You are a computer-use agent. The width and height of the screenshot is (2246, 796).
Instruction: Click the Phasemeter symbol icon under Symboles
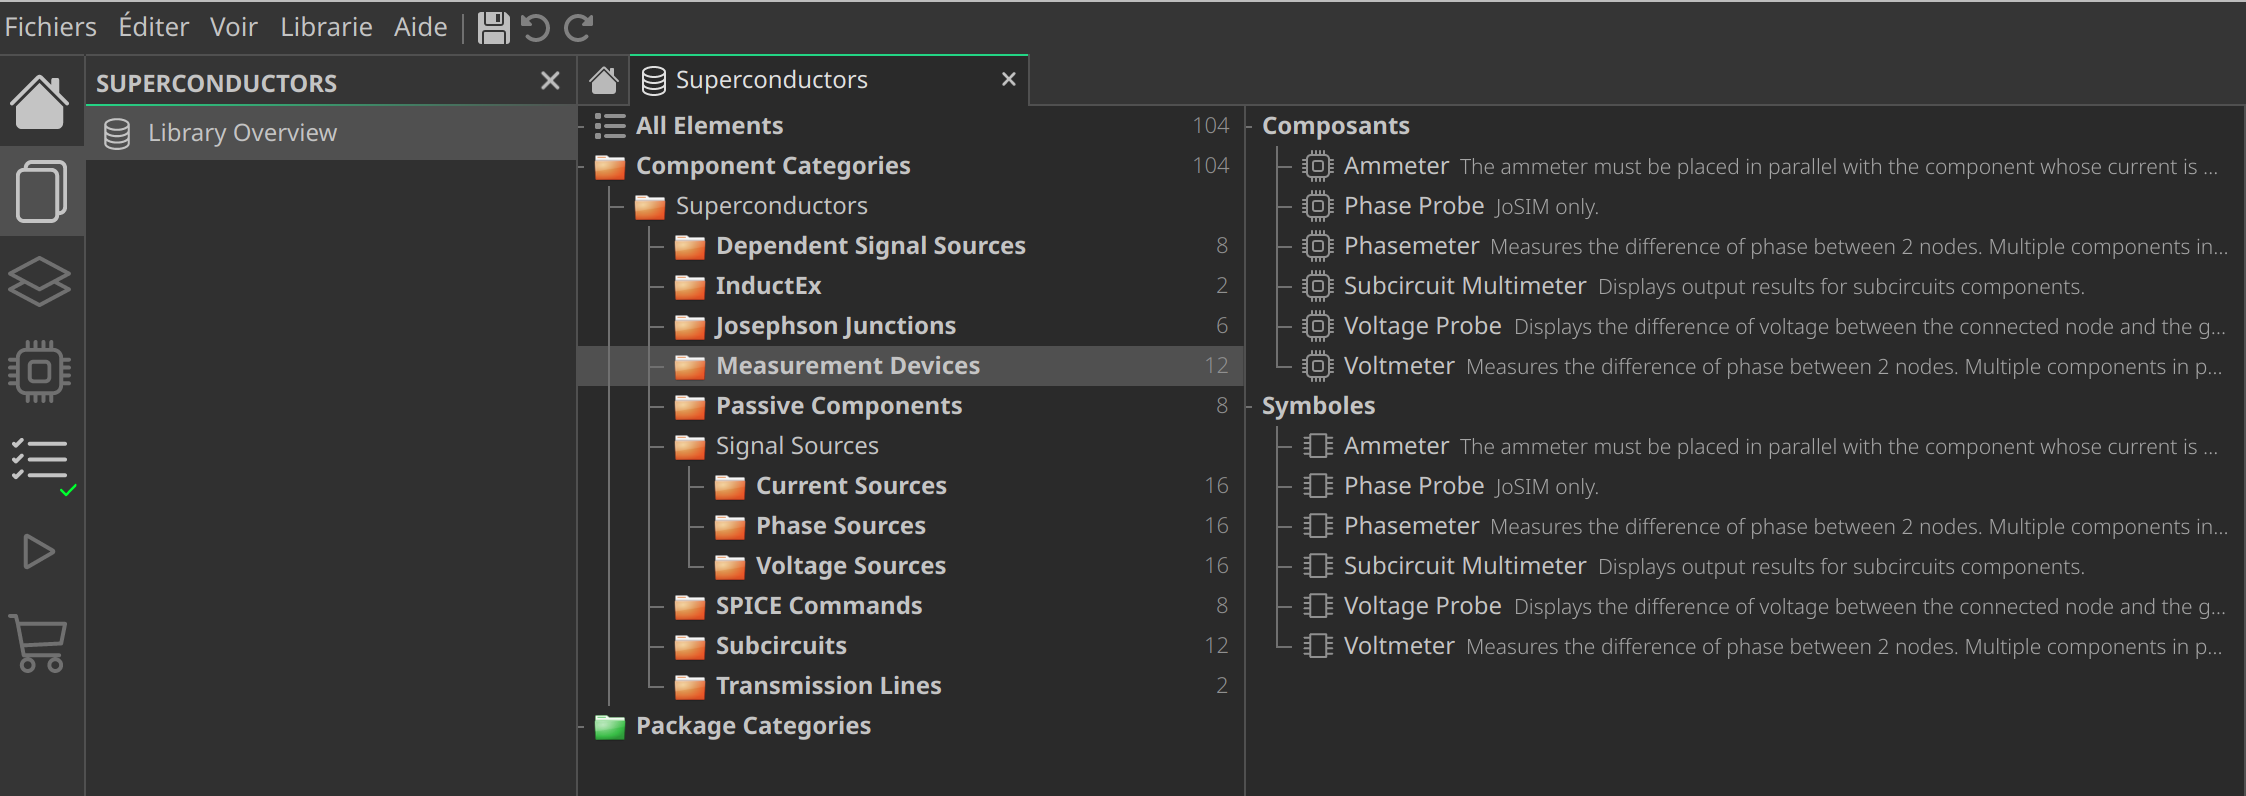pos(1318,526)
